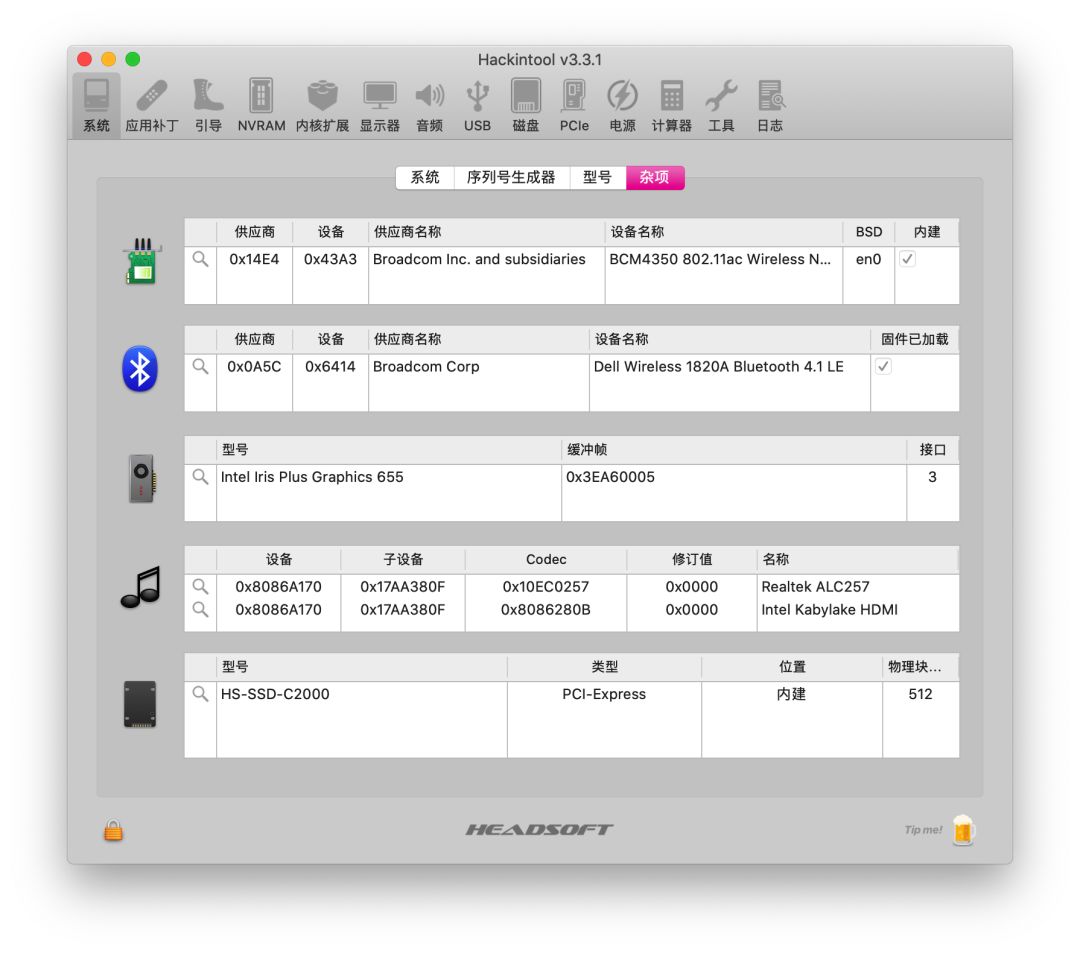Select the Intel Kabylake HDMI name cell
1080x953 pixels.
coord(858,609)
